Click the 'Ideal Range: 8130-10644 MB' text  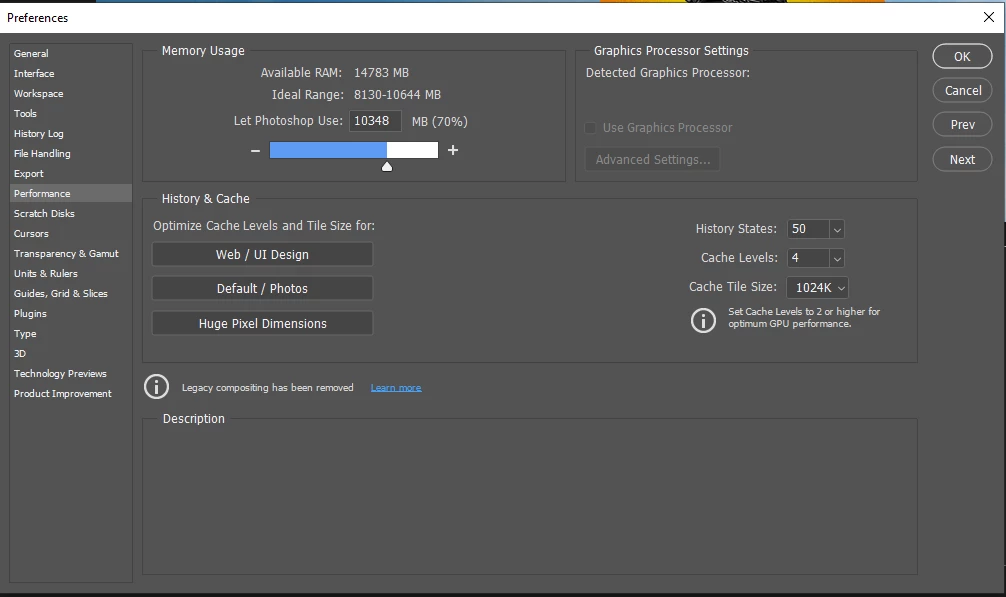click(356, 94)
